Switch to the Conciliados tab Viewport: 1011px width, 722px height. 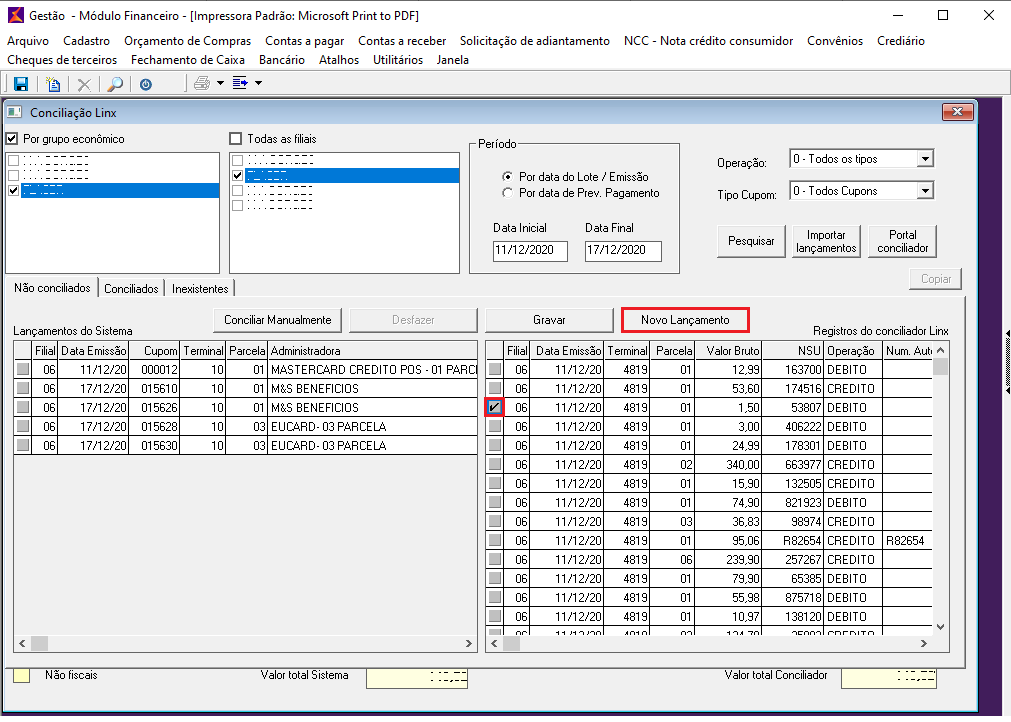coord(131,289)
